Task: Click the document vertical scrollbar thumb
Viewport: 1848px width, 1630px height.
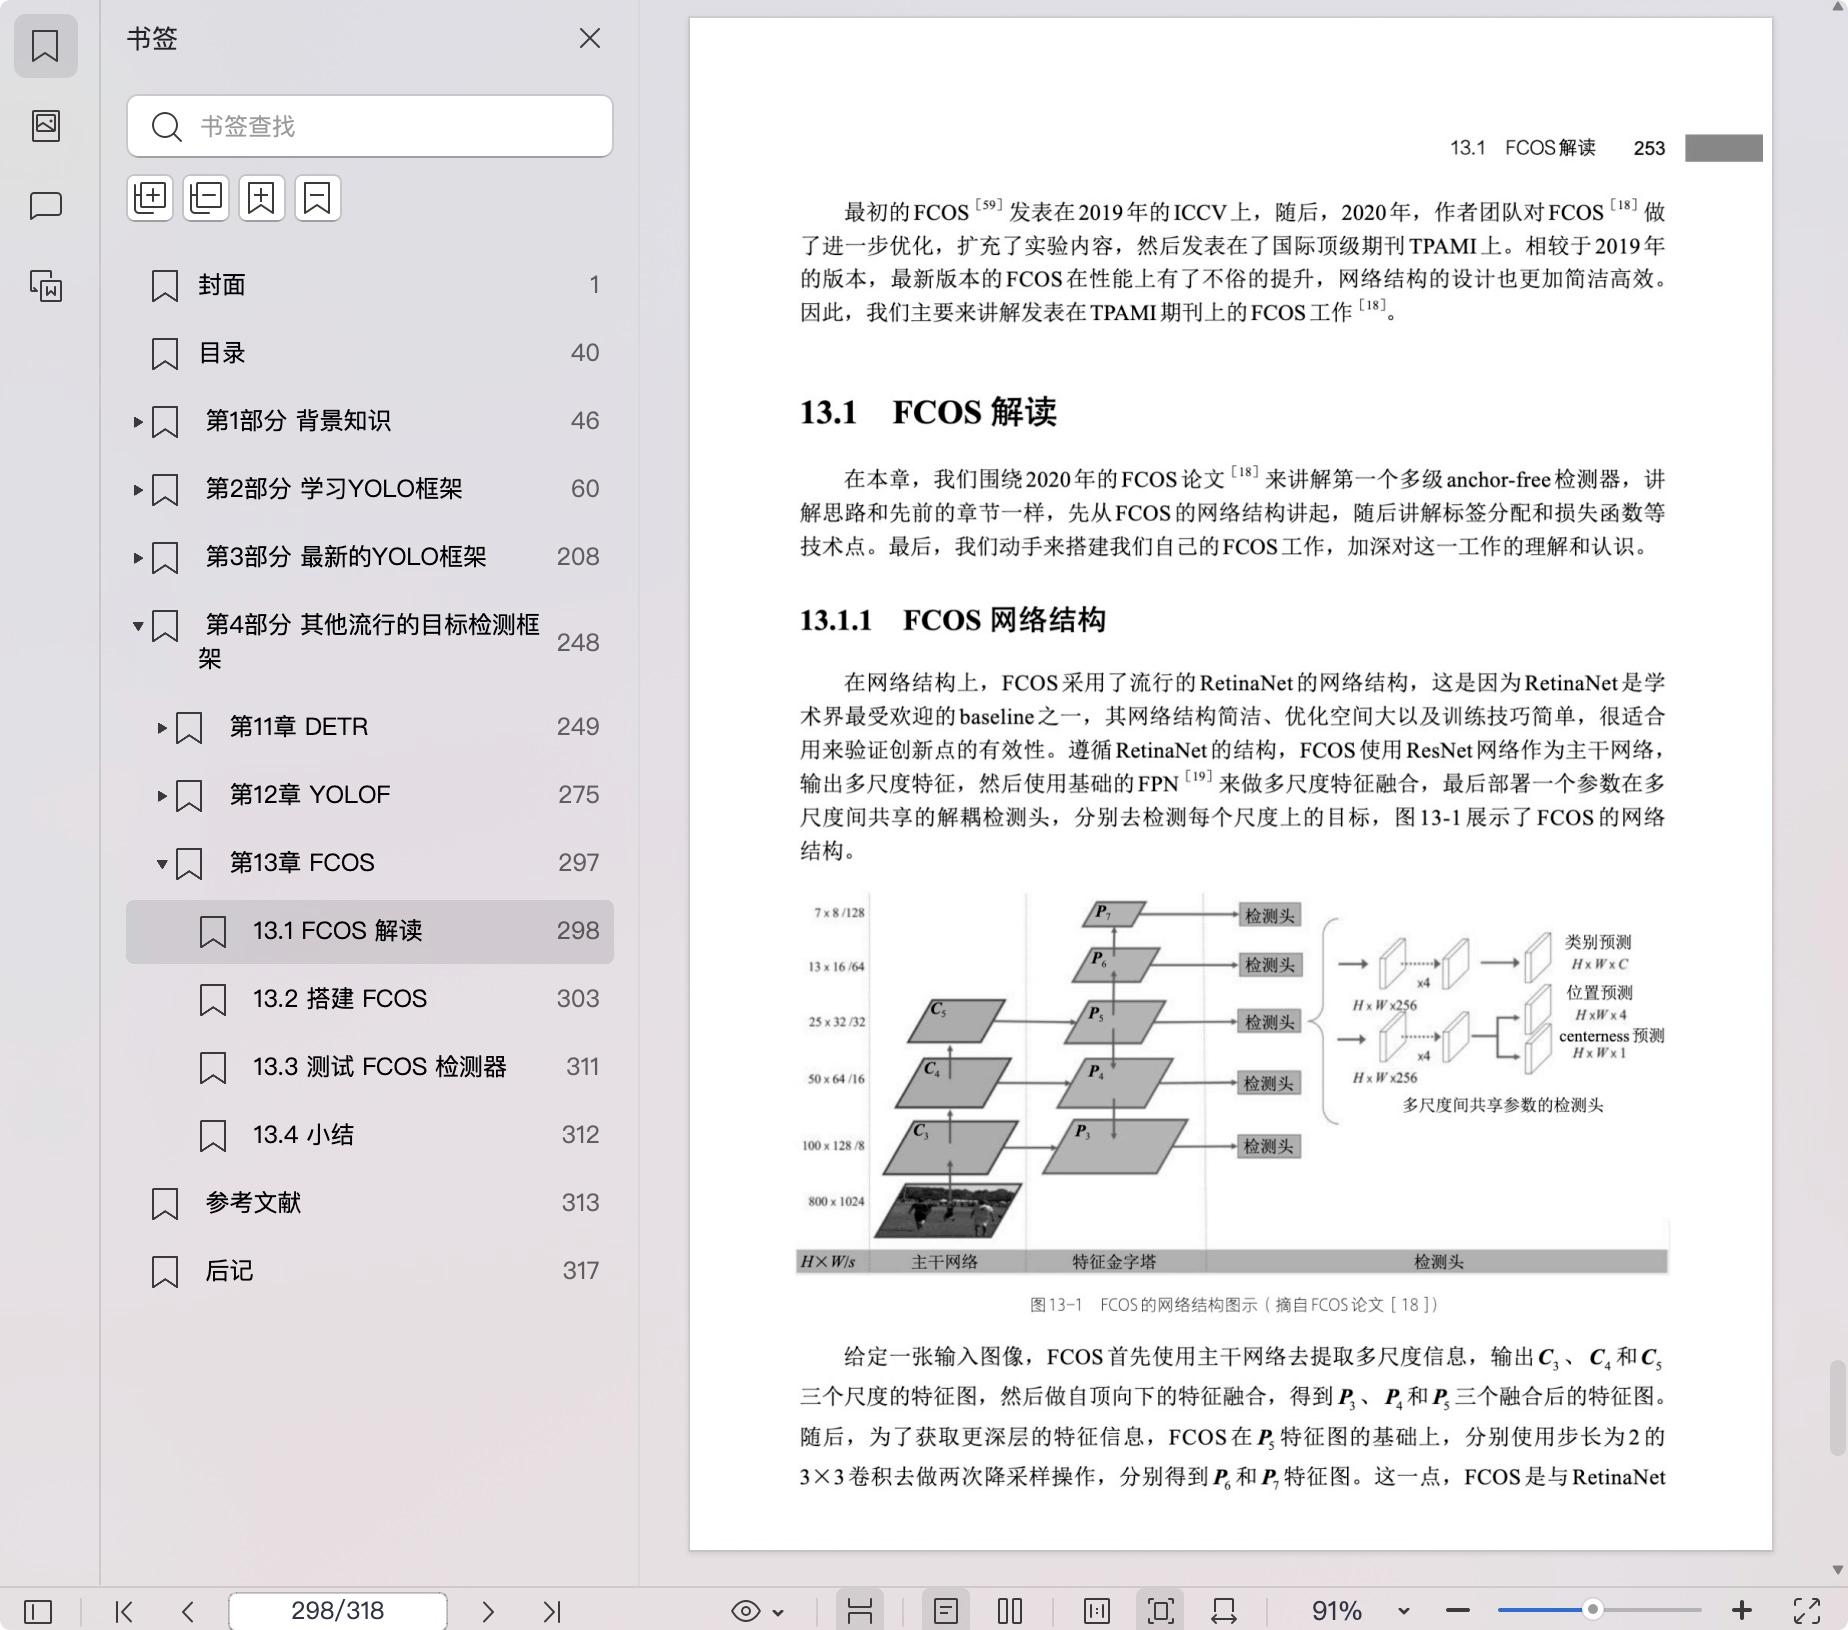Action: [1837, 1407]
